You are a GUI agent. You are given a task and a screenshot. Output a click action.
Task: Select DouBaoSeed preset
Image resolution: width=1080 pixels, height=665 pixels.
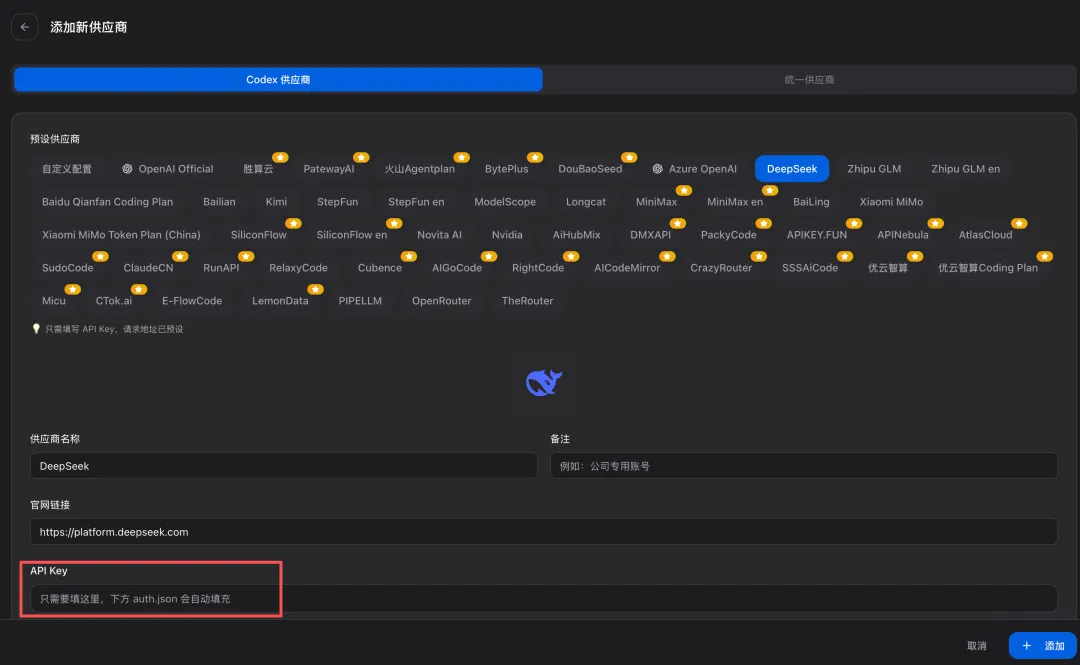coord(590,169)
